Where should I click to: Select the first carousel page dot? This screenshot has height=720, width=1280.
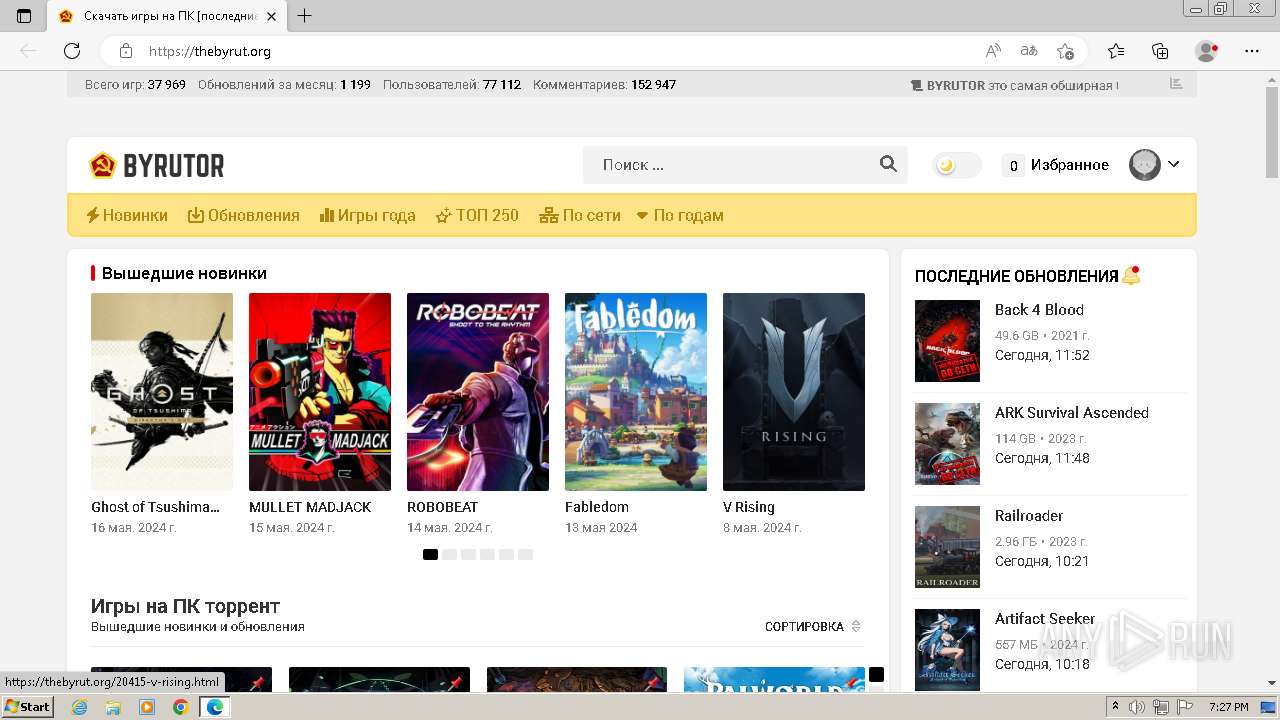(430, 554)
